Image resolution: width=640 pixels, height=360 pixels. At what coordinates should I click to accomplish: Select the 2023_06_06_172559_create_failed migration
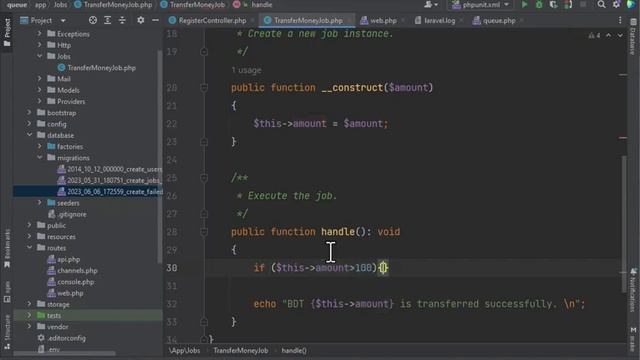pyautogui.click(x=110, y=191)
